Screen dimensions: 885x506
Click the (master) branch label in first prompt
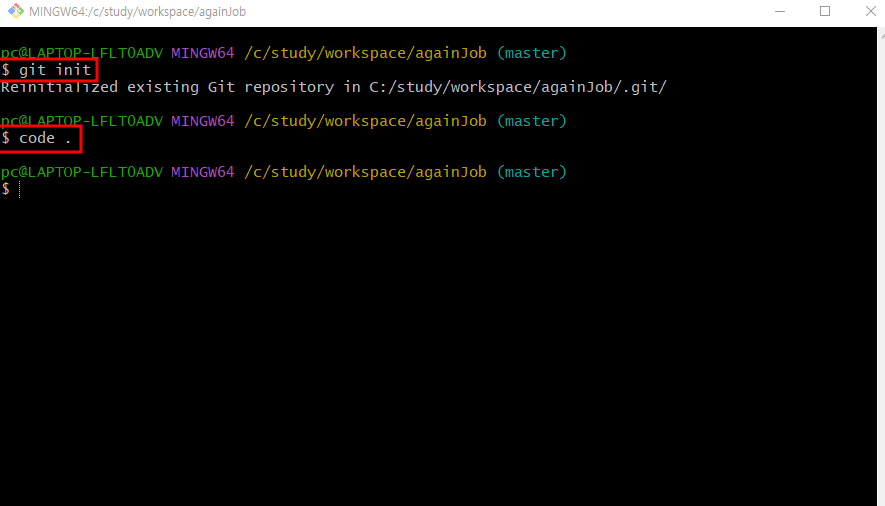pyautogui.click(x=532, y=53)
